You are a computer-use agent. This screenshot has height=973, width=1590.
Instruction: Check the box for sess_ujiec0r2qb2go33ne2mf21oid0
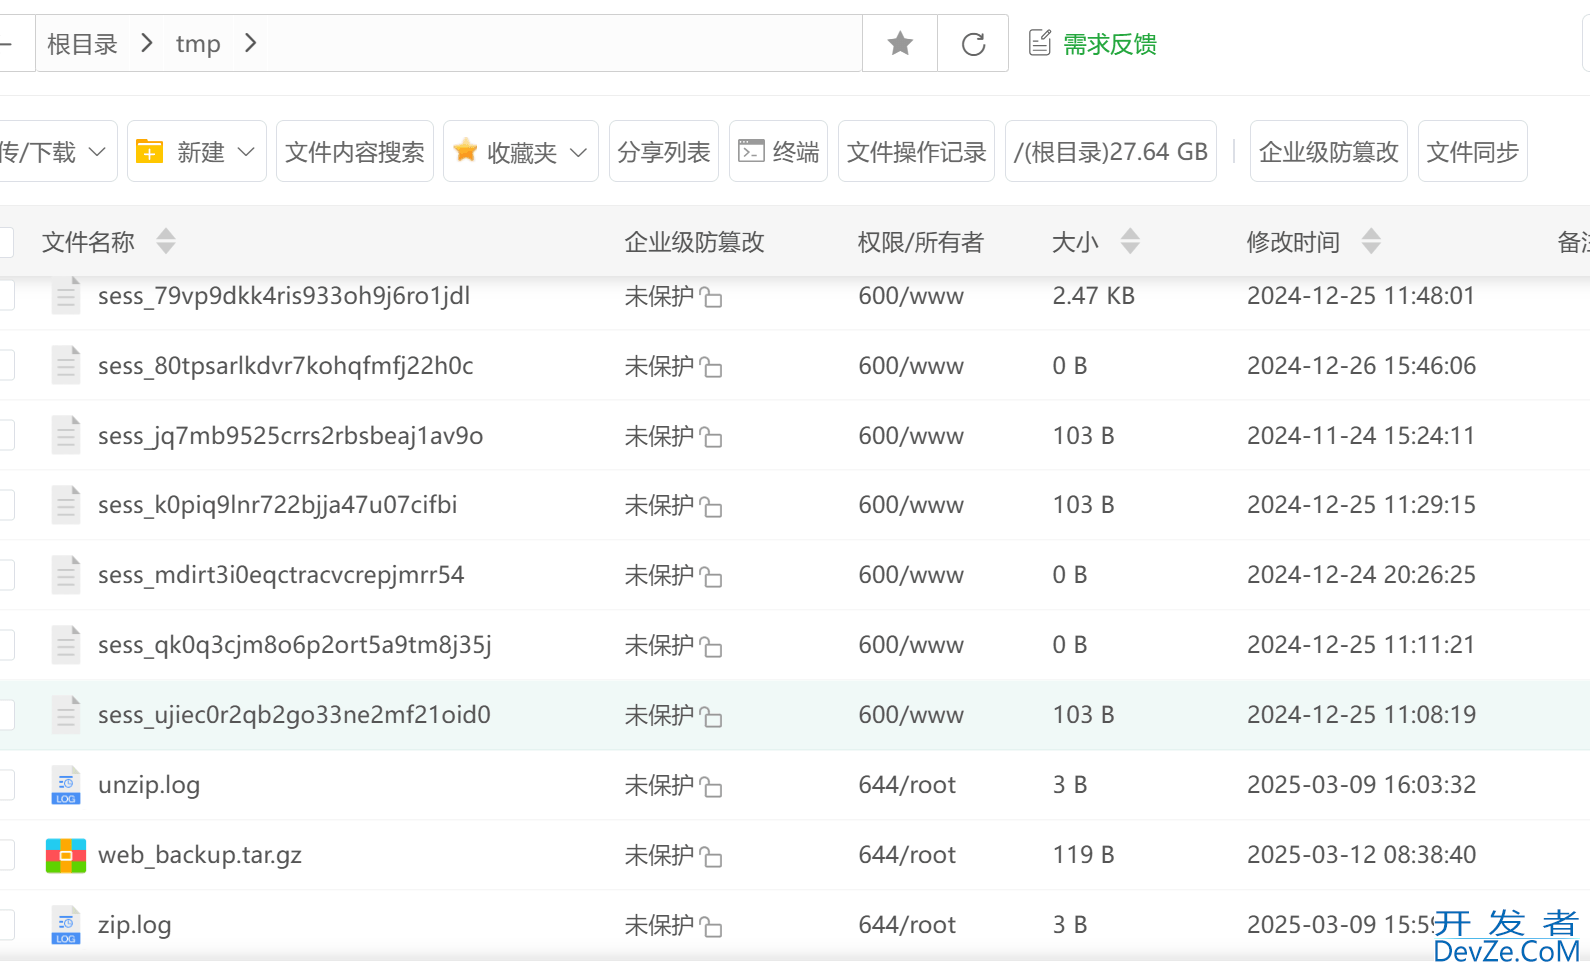[5, 714]
